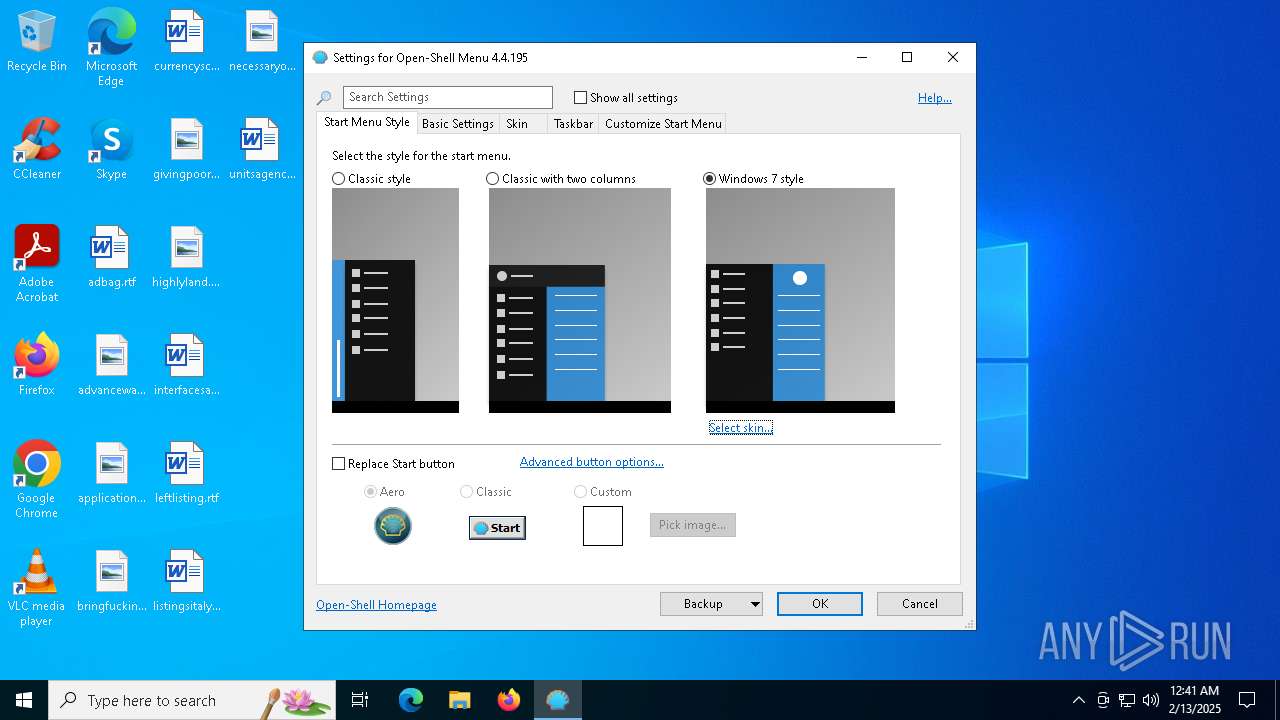Switch to the Start Menu Style tab
The height and width of the screenshot is (720, 1280).
367,122
